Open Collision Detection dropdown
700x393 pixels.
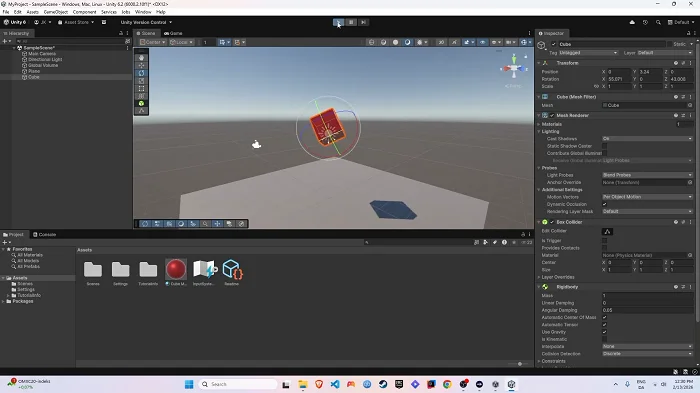point(647,354)
